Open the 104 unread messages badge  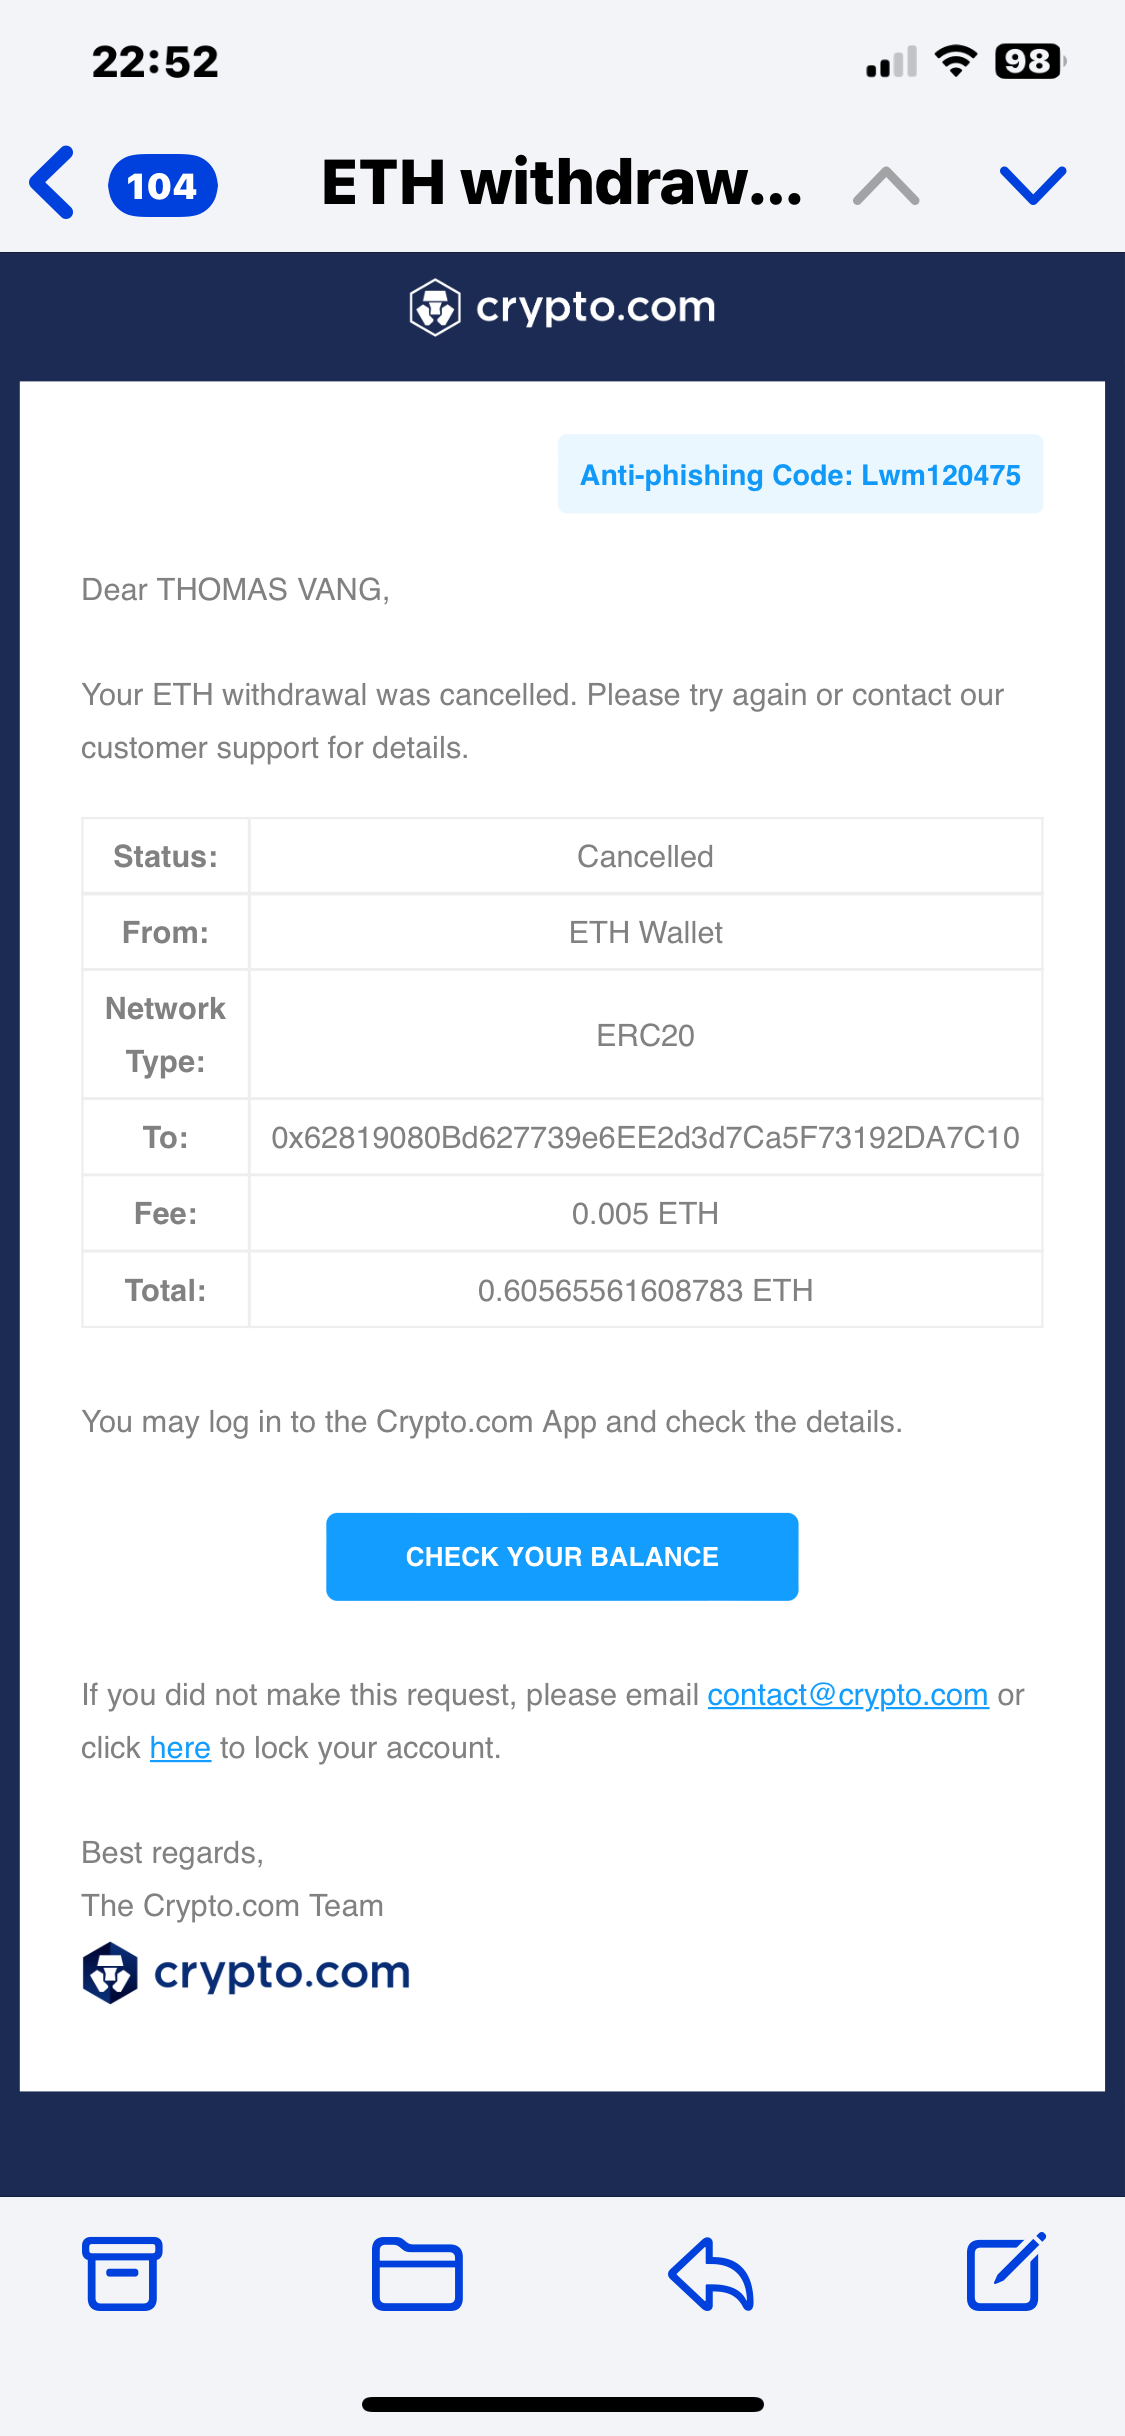coord(162,186)
